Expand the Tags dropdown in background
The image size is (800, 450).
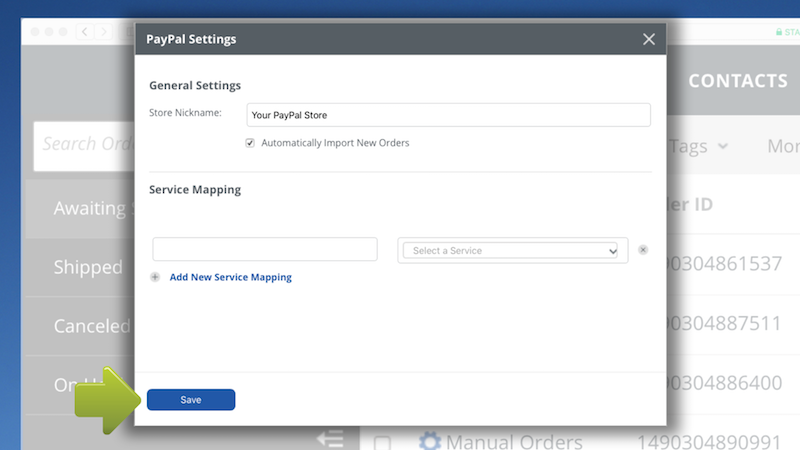click(x=698, y=146)
